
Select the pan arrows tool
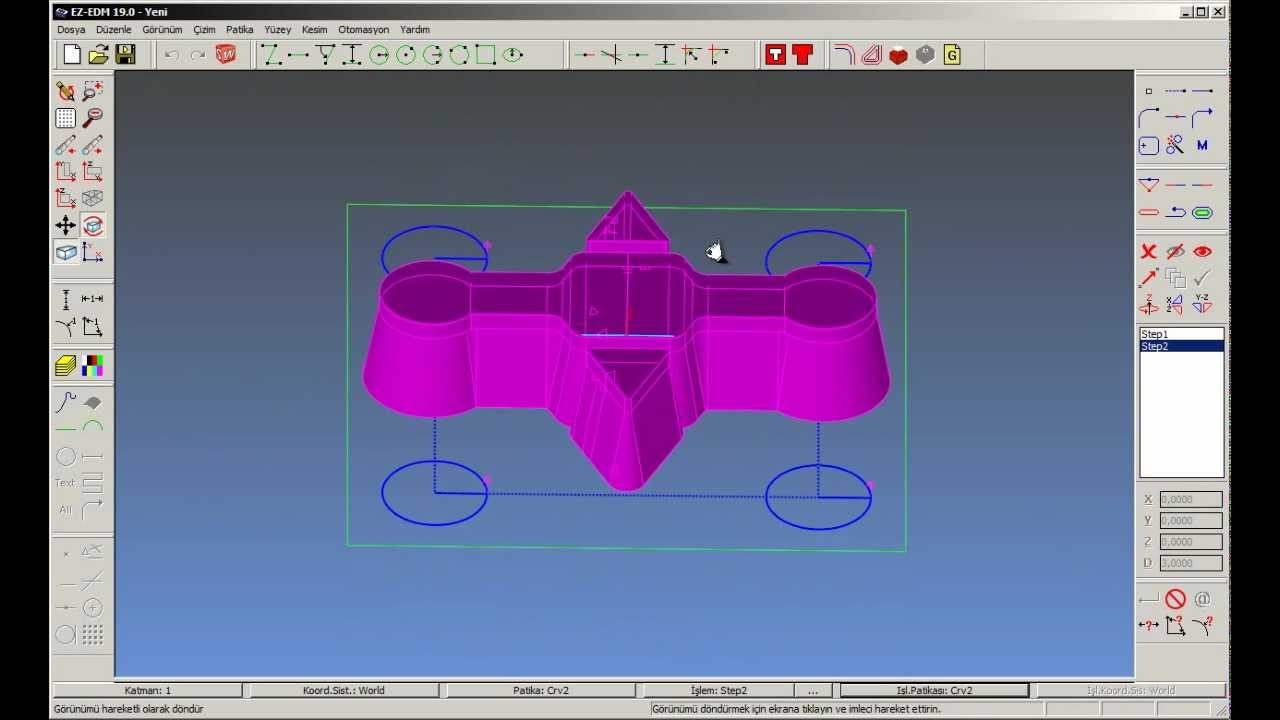(x=65, y=225)
